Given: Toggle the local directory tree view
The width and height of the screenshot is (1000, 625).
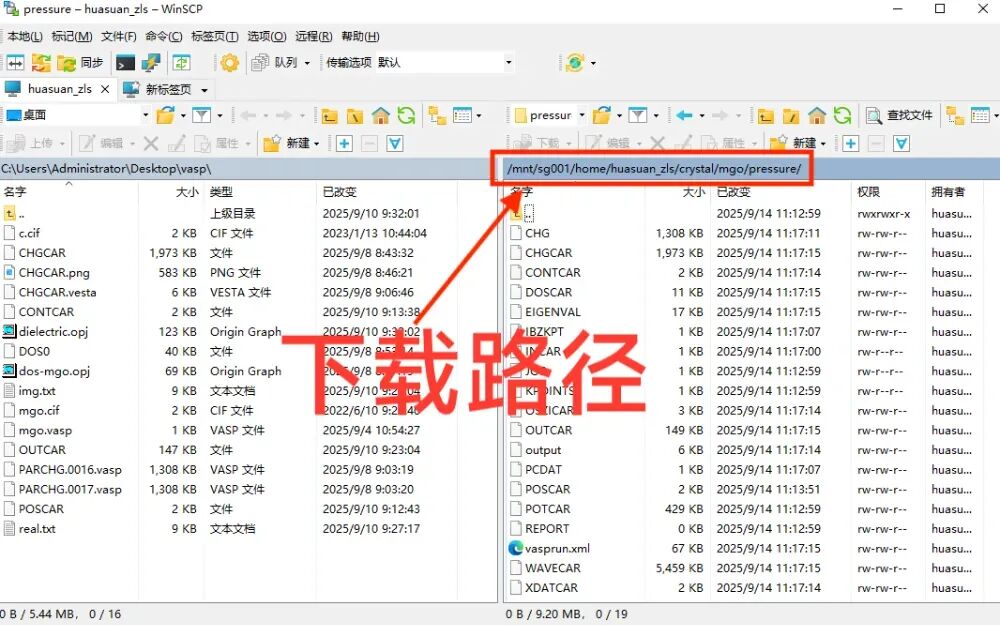Looking at the screenshot, I should pos(436,115).
